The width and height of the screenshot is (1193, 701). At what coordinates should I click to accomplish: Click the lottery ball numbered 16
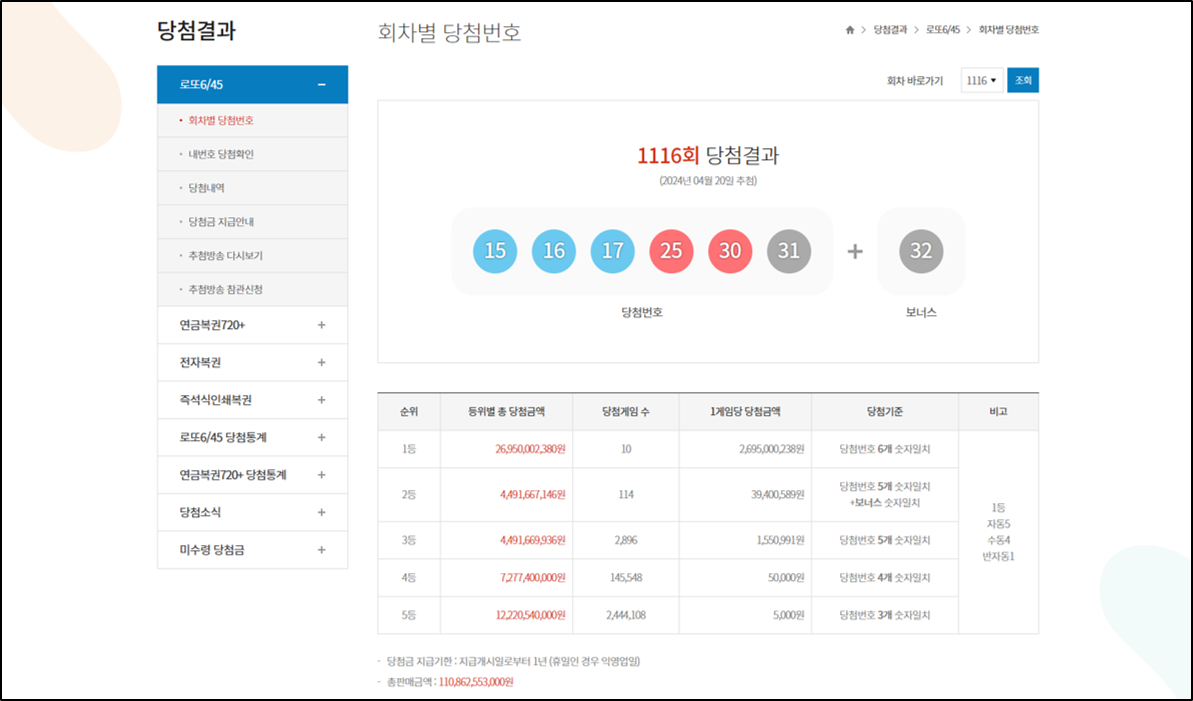(554, 251)
